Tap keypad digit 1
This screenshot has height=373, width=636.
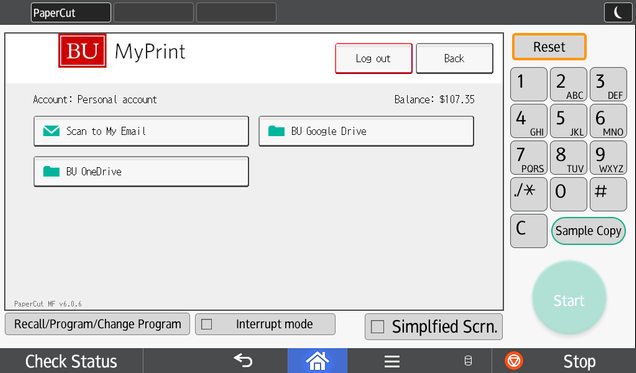529,84
